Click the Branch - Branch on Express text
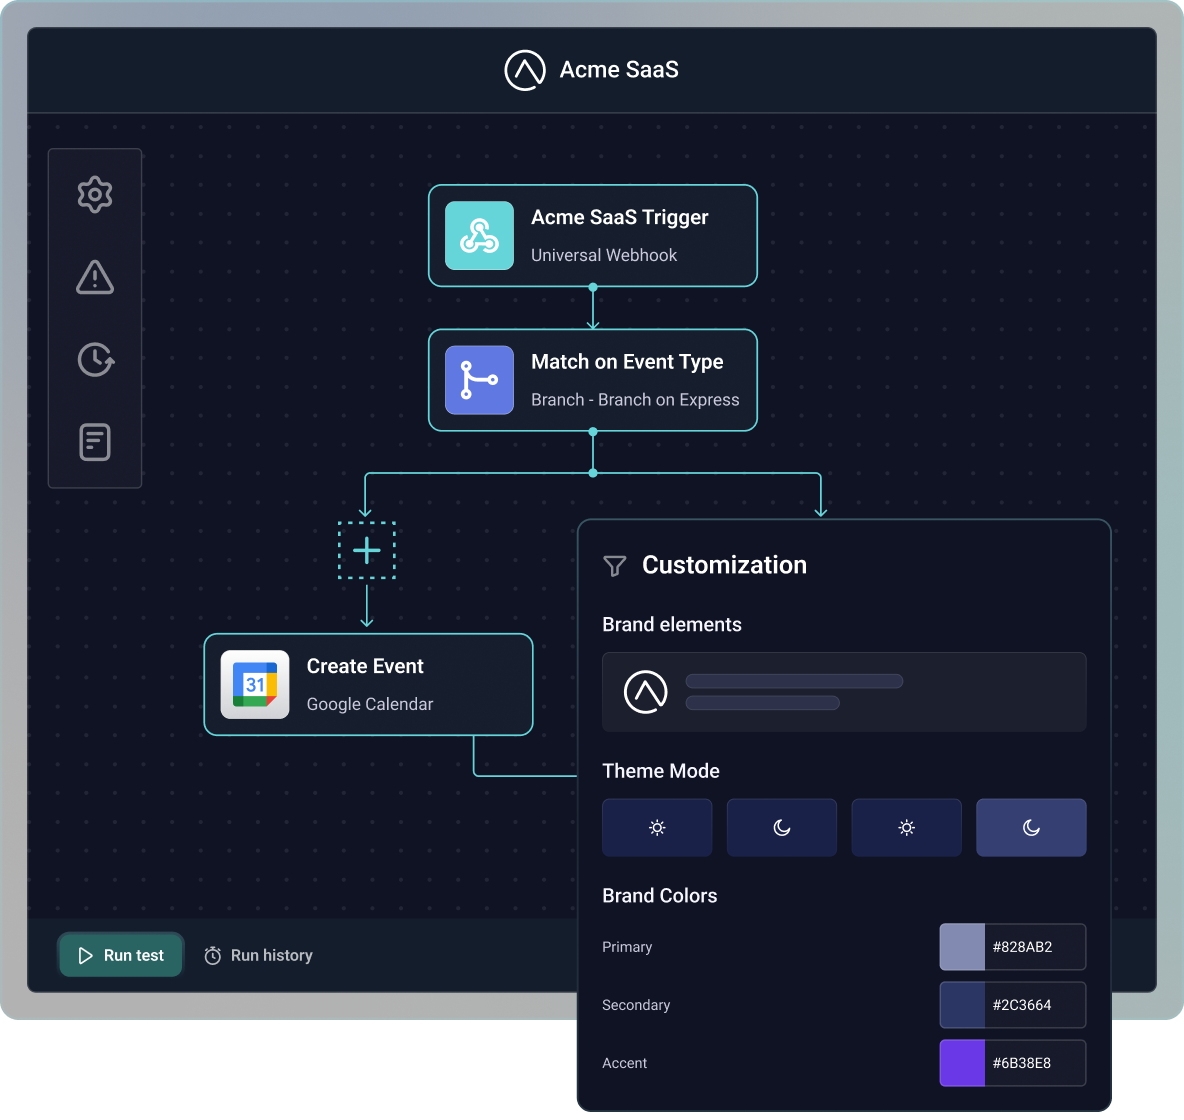 coord(635,400)
